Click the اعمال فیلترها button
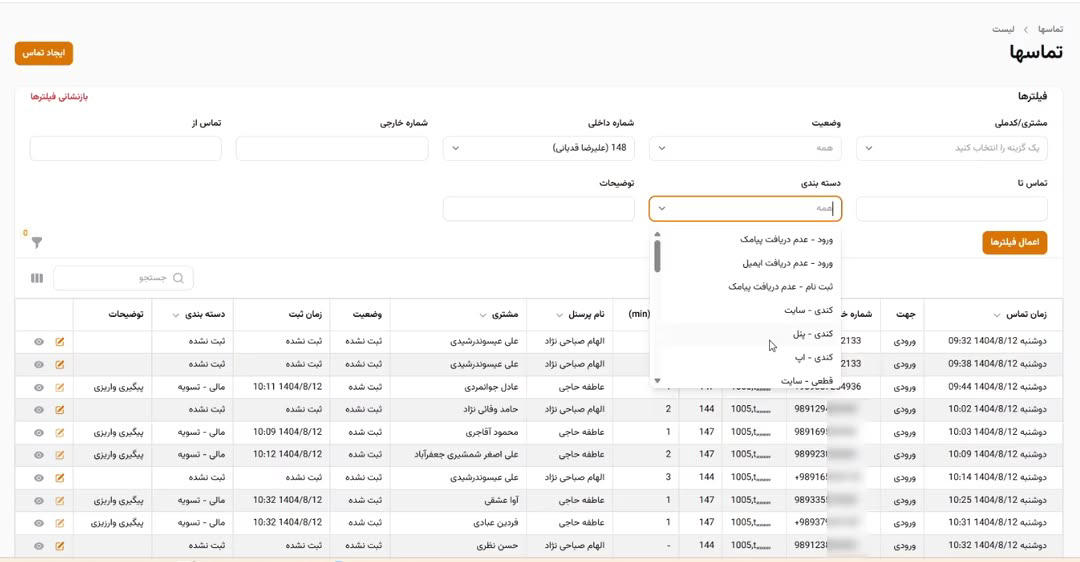Image resolution: width=1080 pixels, height=562 pixels. (x=1015, y=242)
